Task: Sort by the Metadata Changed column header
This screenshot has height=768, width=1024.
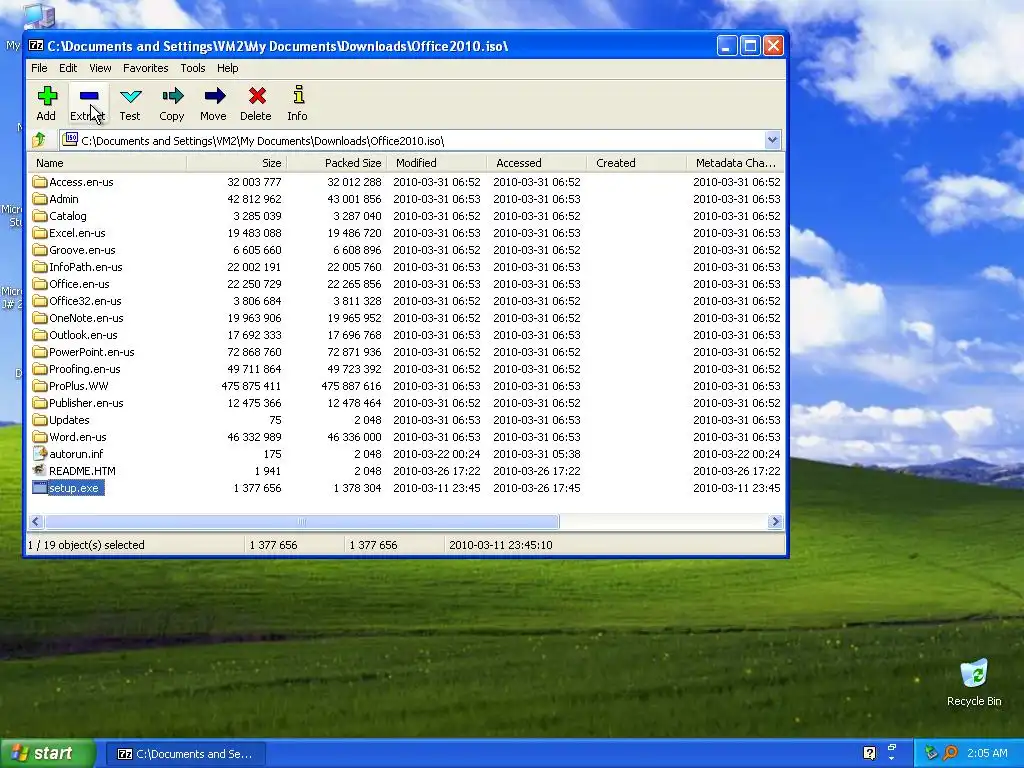Action: [x=735, y=163]
